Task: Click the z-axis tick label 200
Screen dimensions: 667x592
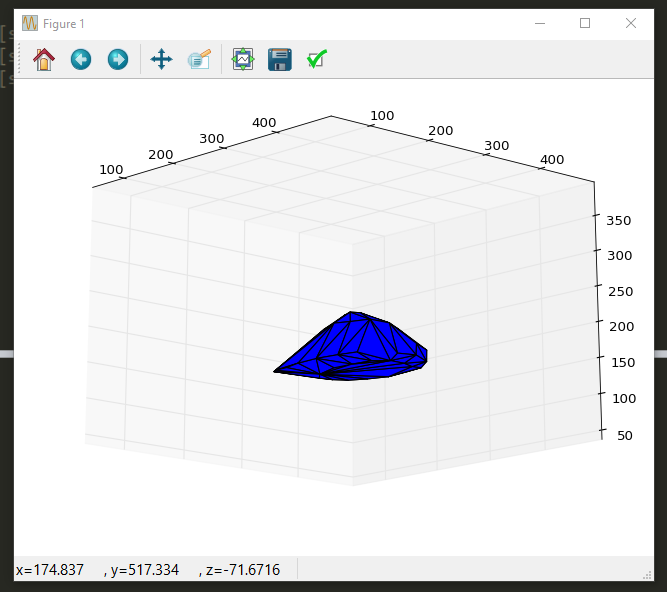Action: pos(621,327)
